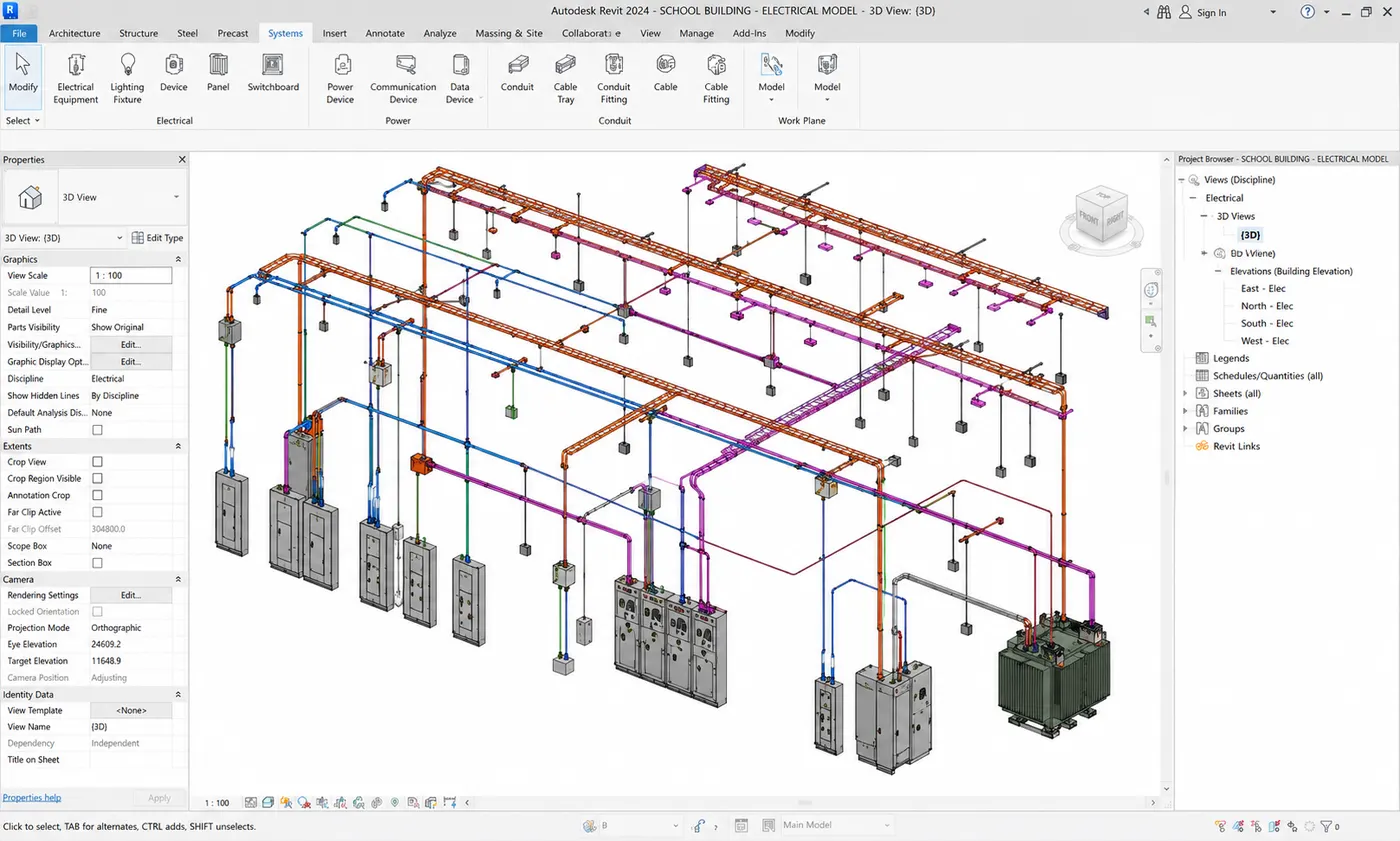Choose the Conduit Fitting tool
Viewport: 1400px width, 841px height.
(x=614, y=79)
